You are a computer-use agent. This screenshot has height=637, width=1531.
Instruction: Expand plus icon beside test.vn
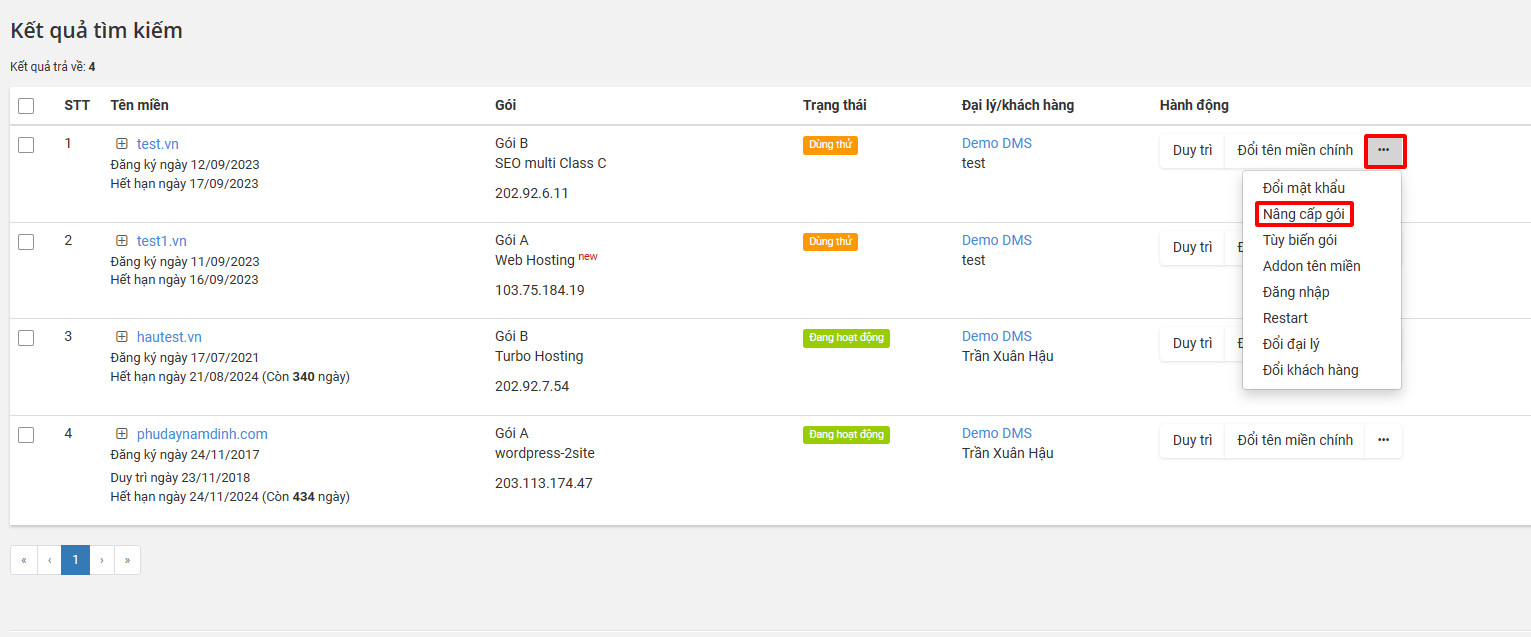122,144
